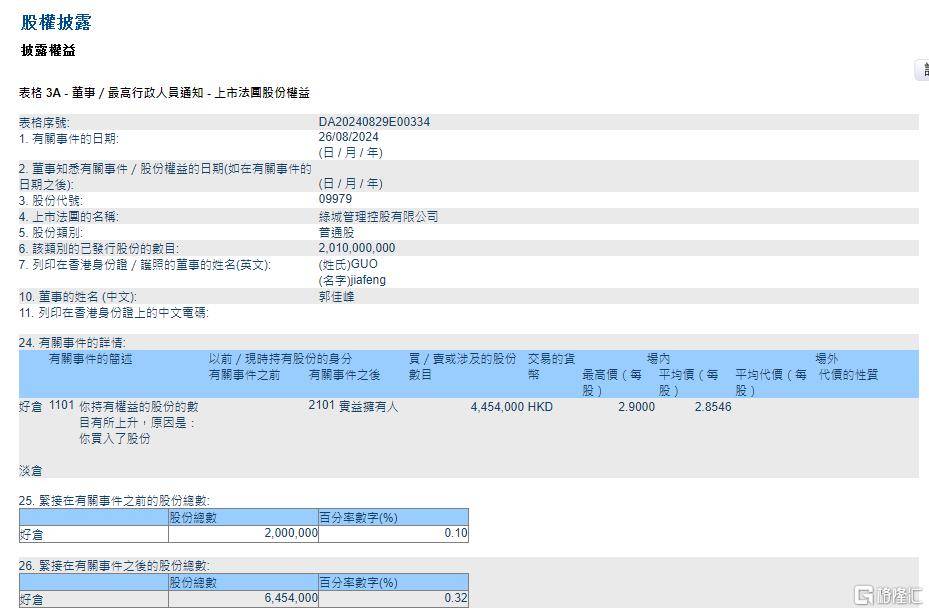Click the 股權披露 page heading

click(x=56, y=22)
